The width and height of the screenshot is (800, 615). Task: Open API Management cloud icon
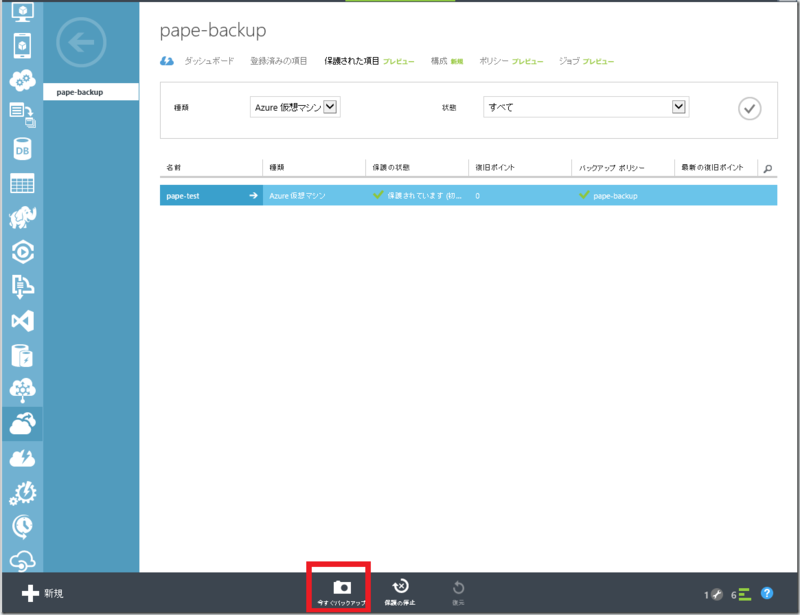tap(22, 560)
